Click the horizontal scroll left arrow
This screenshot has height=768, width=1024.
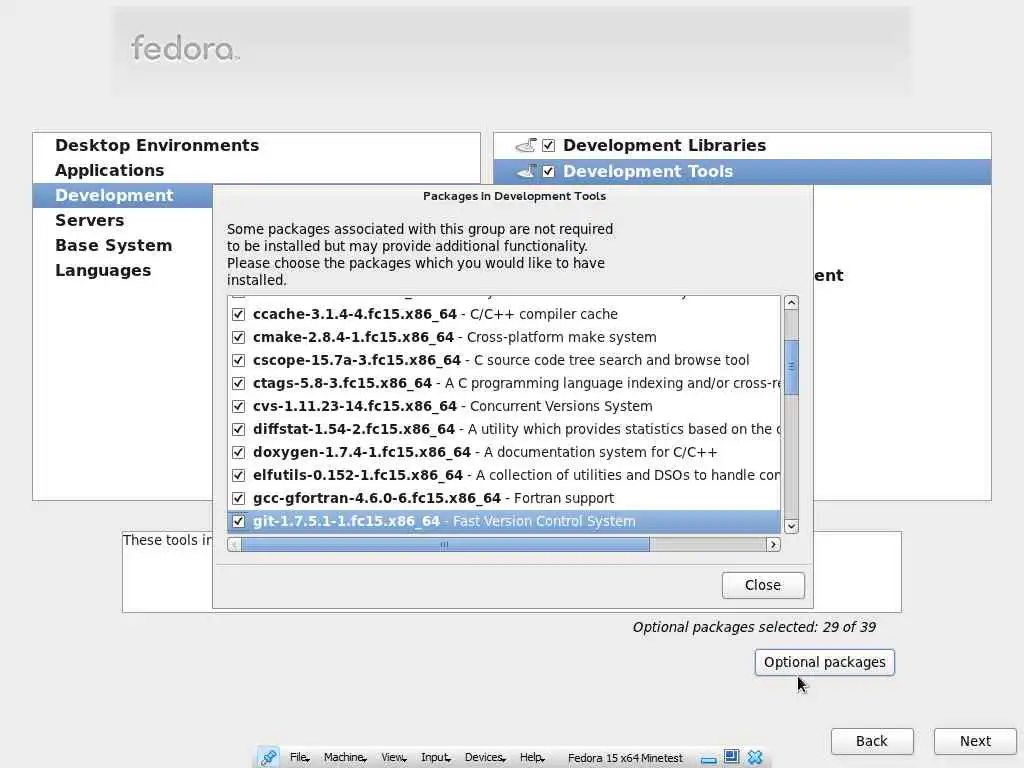[234, 545]
